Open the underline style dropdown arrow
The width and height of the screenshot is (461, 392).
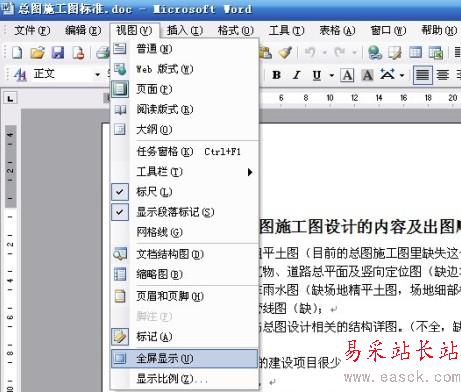(x=332, y=75)
